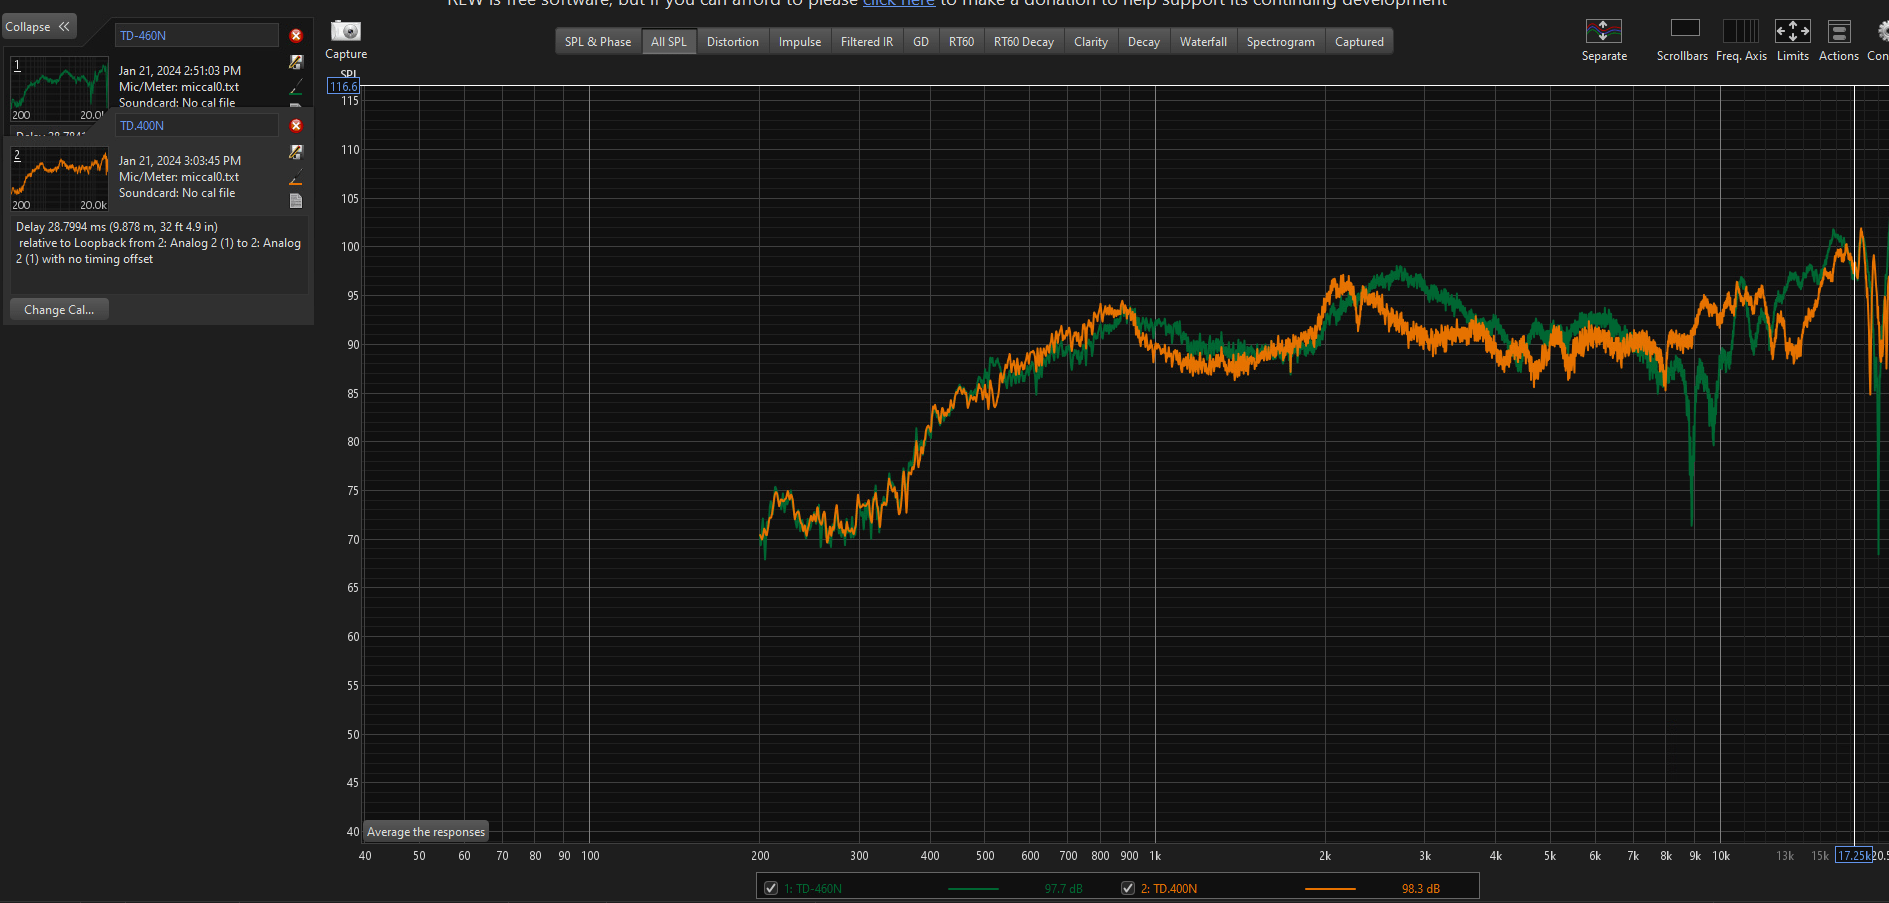Switch to the Clarity tab

(1091, 42)
